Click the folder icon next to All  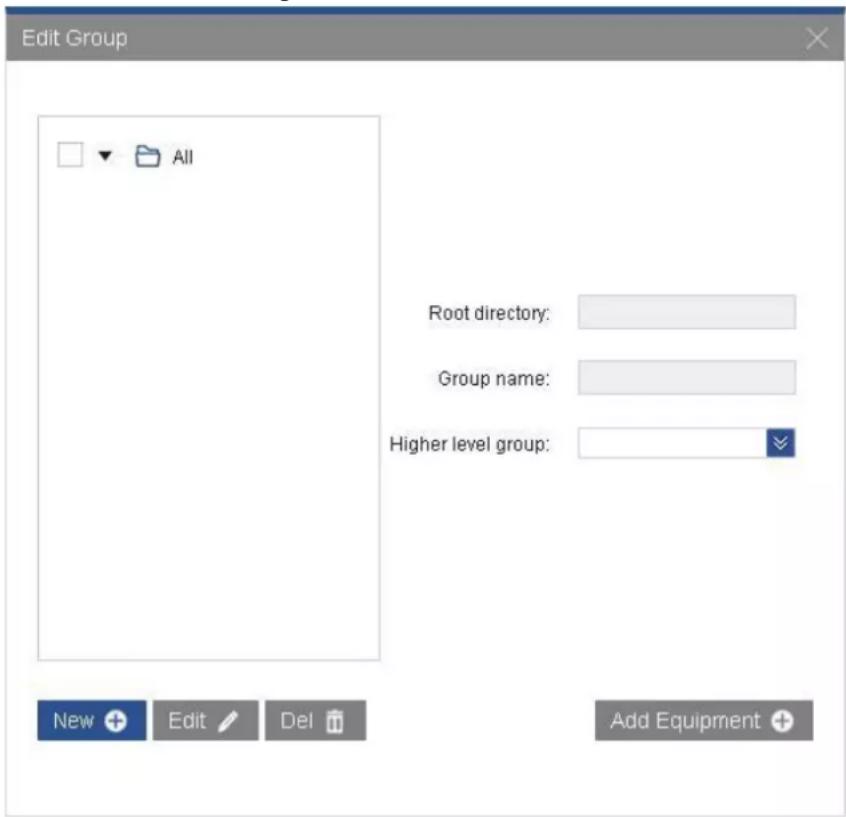(147, 156)
